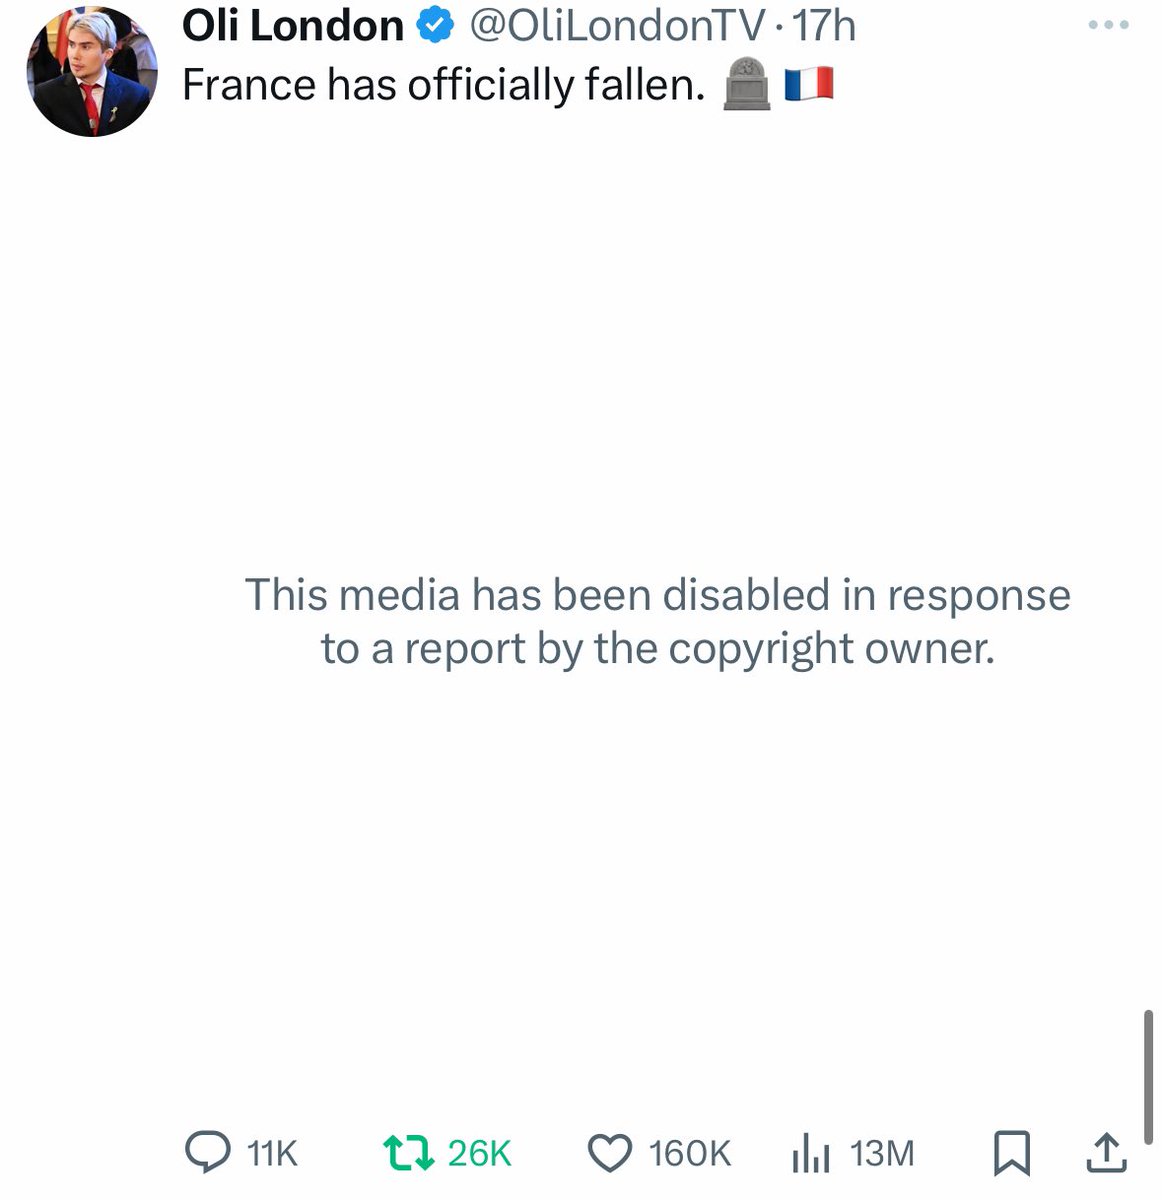Click the 160K likes count
Viewport: 1162px width, 1200px height.
(690, 1154)
